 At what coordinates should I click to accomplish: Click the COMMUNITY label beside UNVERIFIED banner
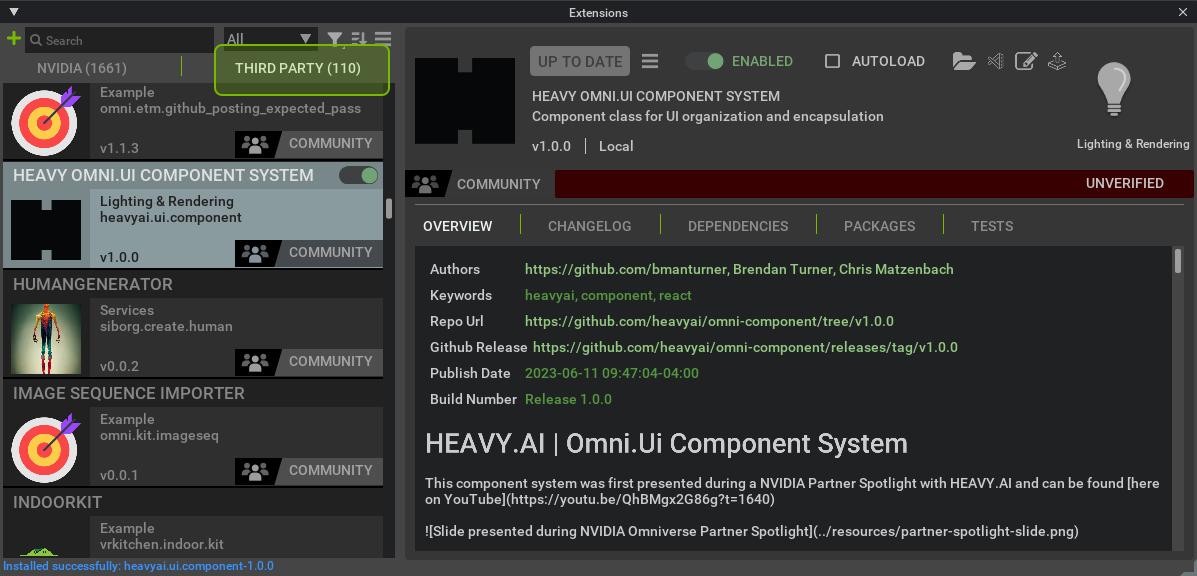tap(498, 184)
